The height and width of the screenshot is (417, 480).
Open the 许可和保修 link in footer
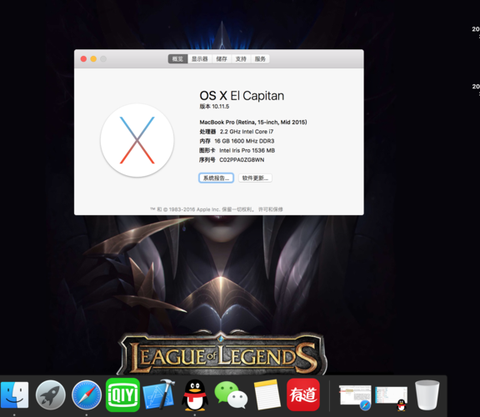click(271, 209)
